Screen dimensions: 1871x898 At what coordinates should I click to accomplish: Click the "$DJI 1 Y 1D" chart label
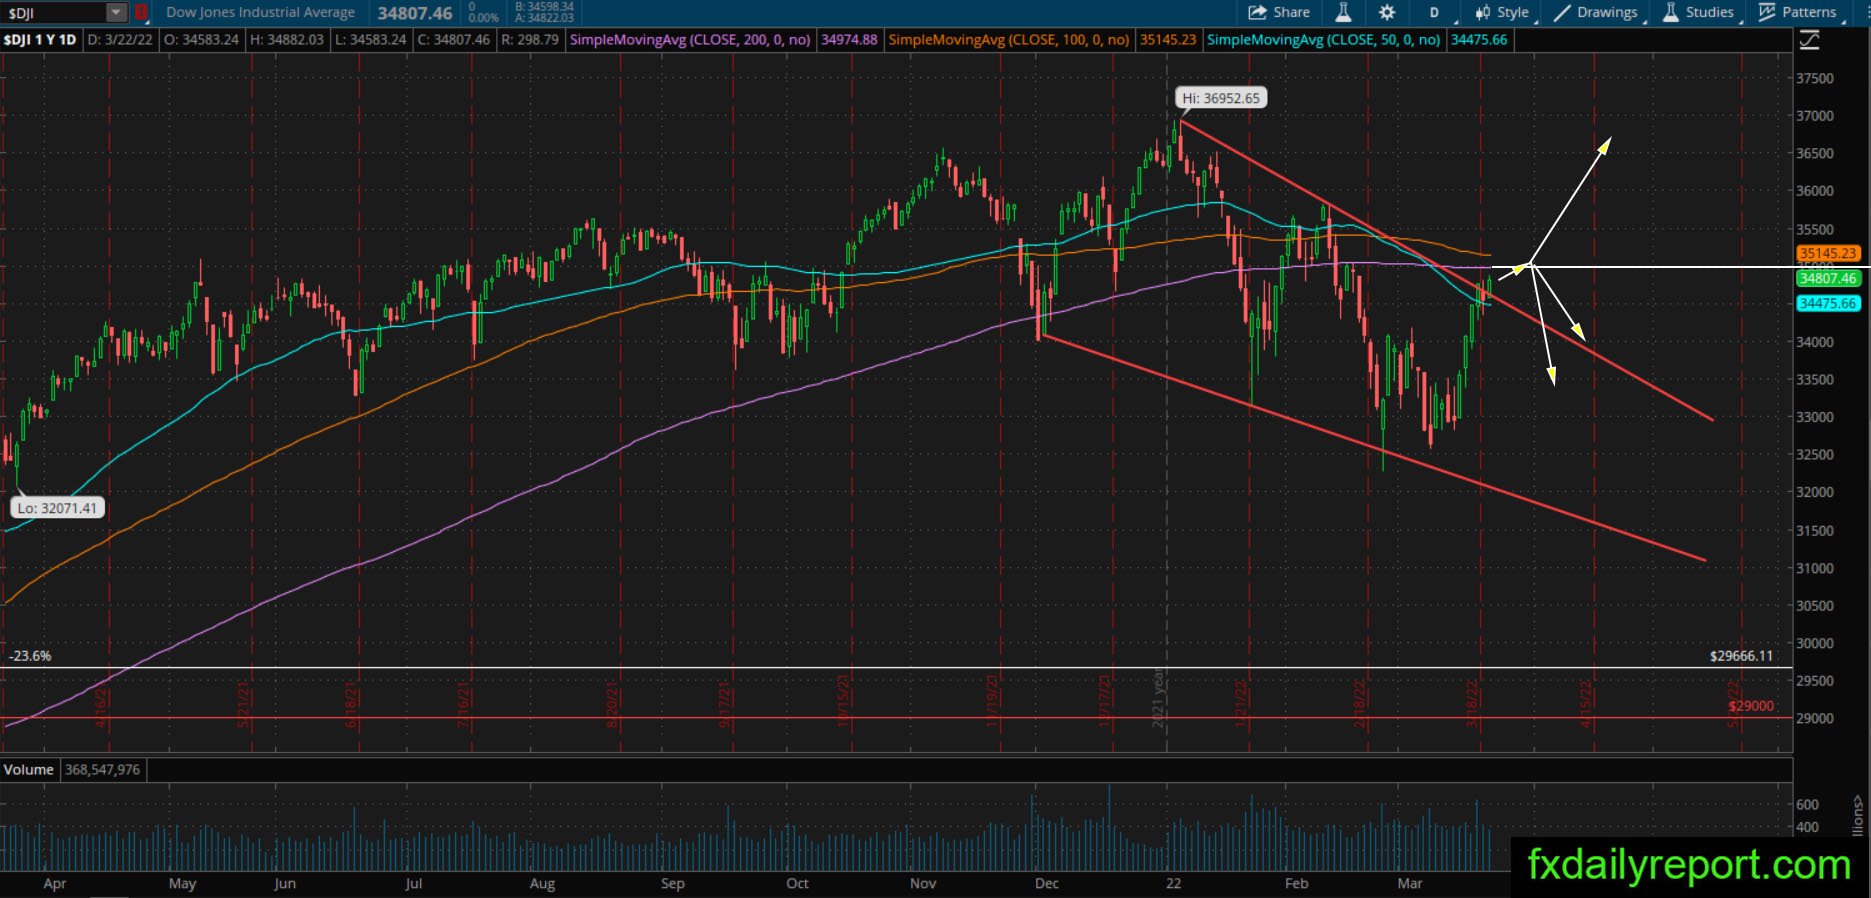pos(40,40)
